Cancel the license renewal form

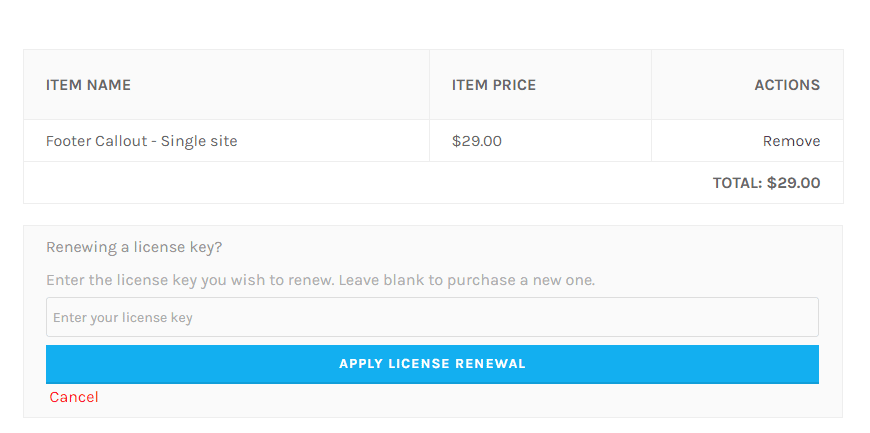click(x=74, y=397)
